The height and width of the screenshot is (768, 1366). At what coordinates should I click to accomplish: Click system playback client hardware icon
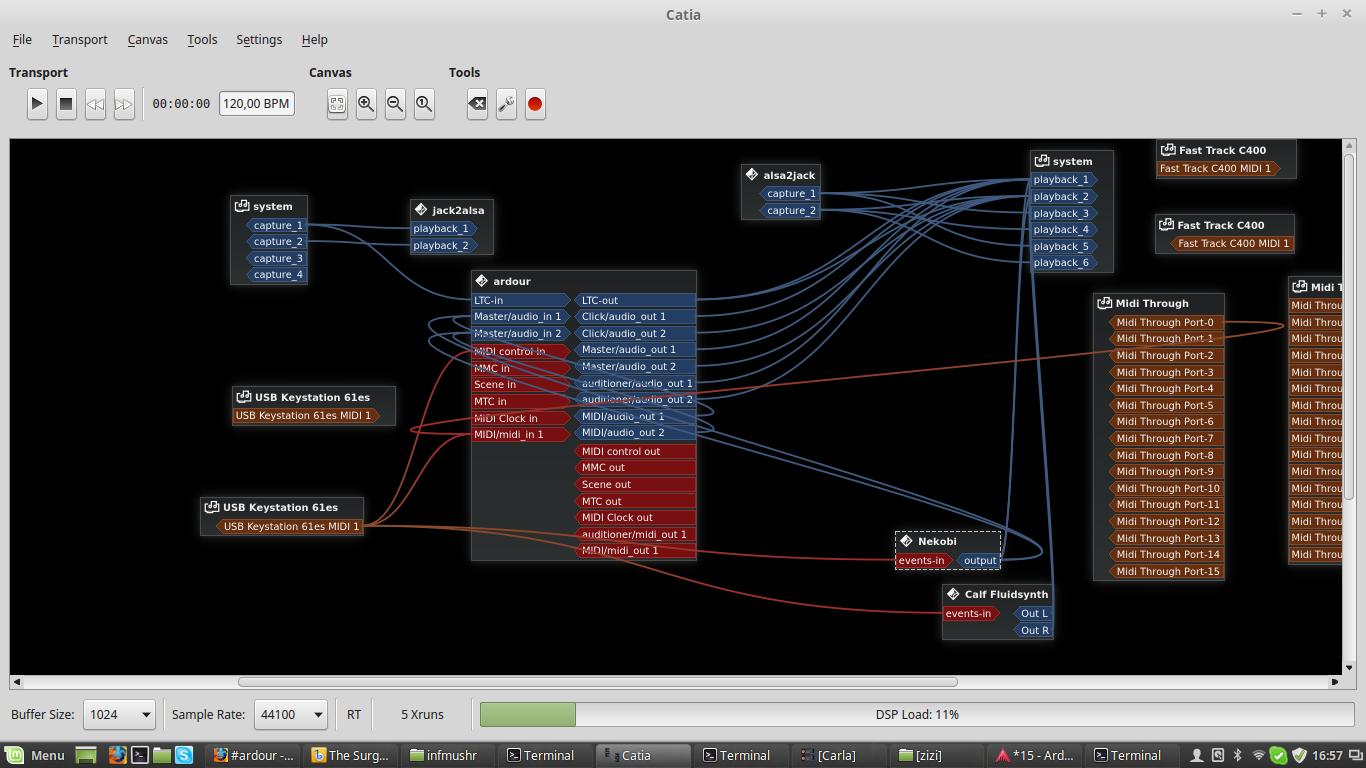pyautogui.click(x=1041, y=160)
